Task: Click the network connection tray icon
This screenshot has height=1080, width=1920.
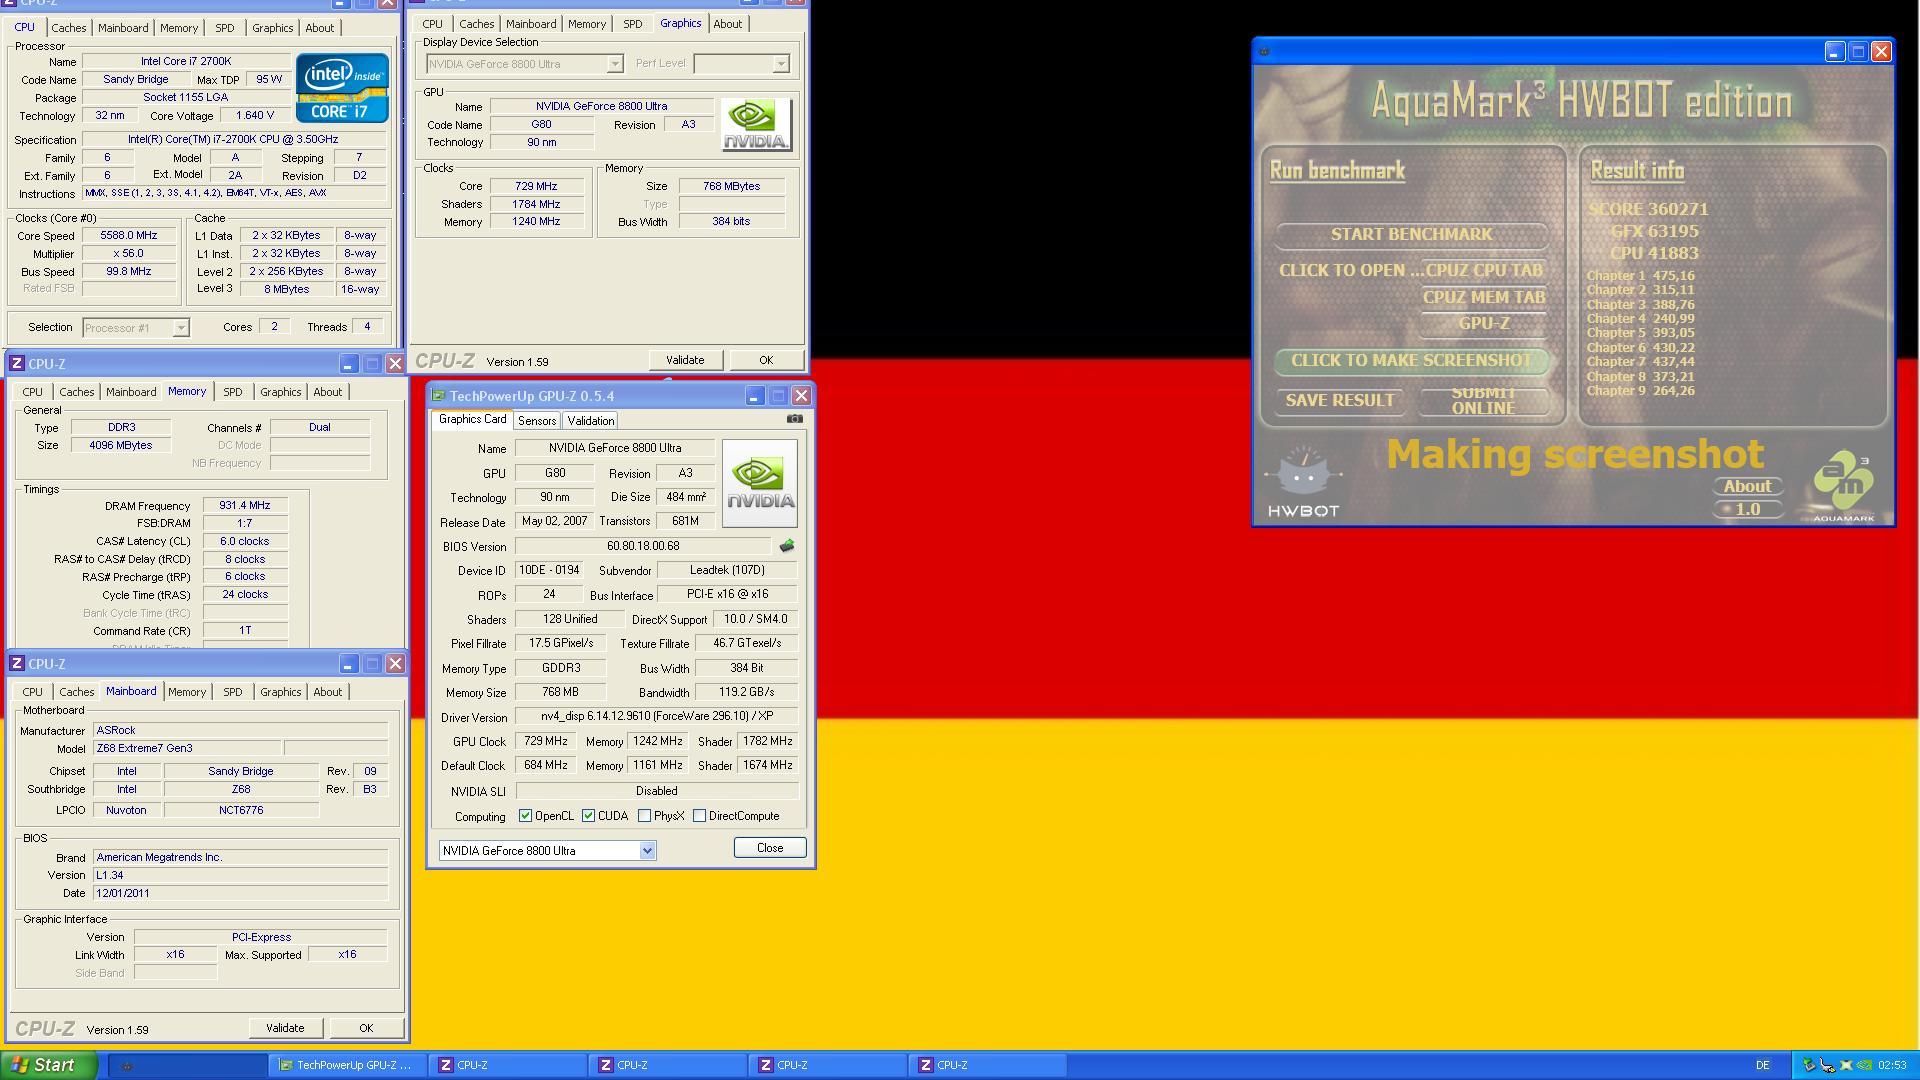Action: [1827, 1065]
